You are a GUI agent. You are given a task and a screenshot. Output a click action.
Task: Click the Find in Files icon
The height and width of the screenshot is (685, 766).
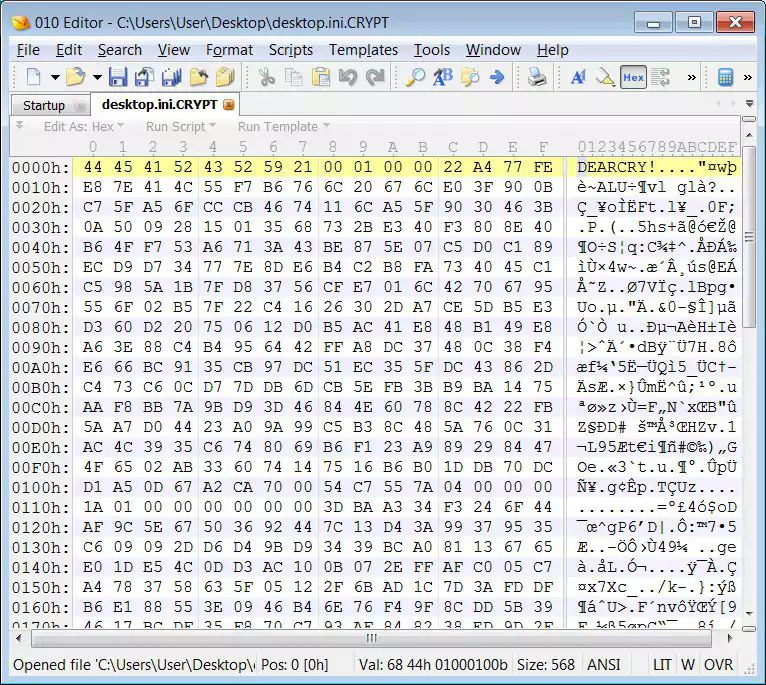pos(470,77)
